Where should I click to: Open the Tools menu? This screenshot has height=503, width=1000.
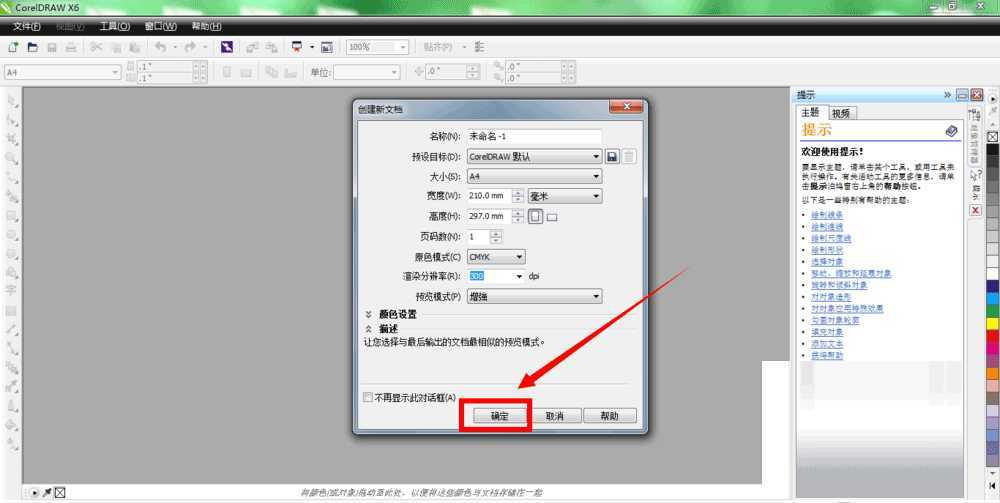pos(115,27)
